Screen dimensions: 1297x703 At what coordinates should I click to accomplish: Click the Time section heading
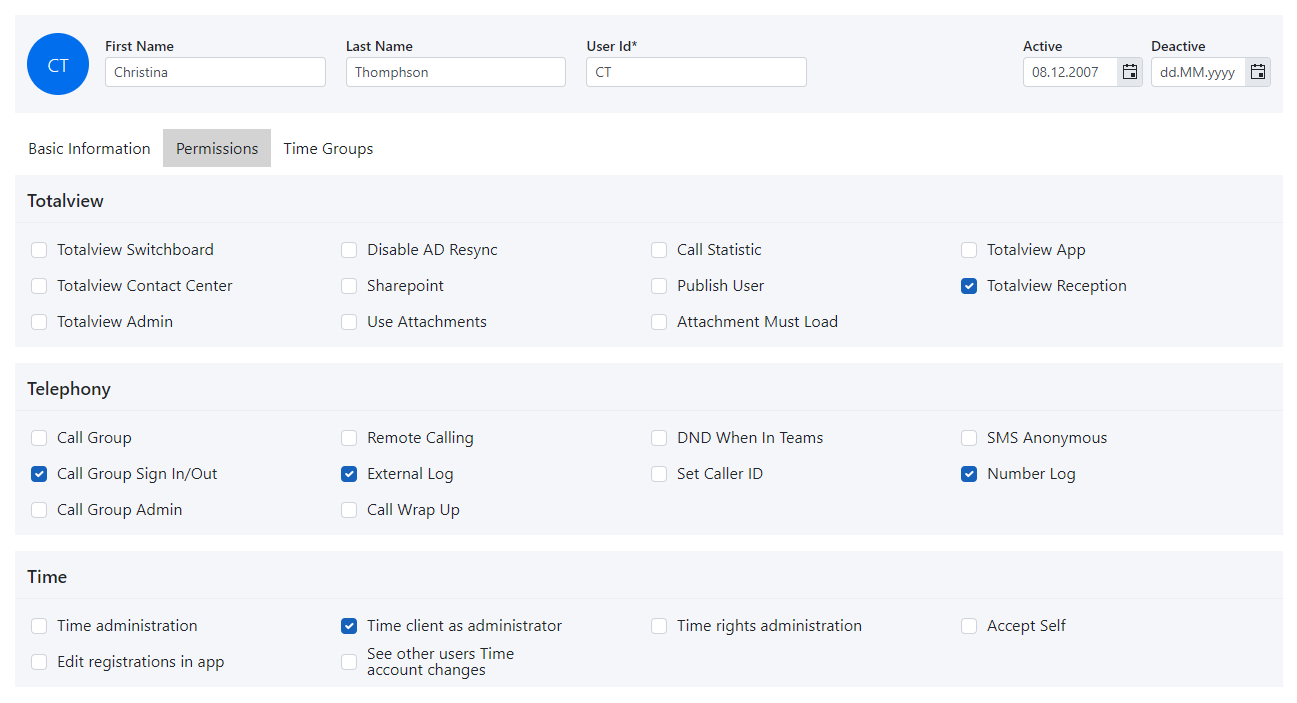pyautogui.click(x=47, y=577)
